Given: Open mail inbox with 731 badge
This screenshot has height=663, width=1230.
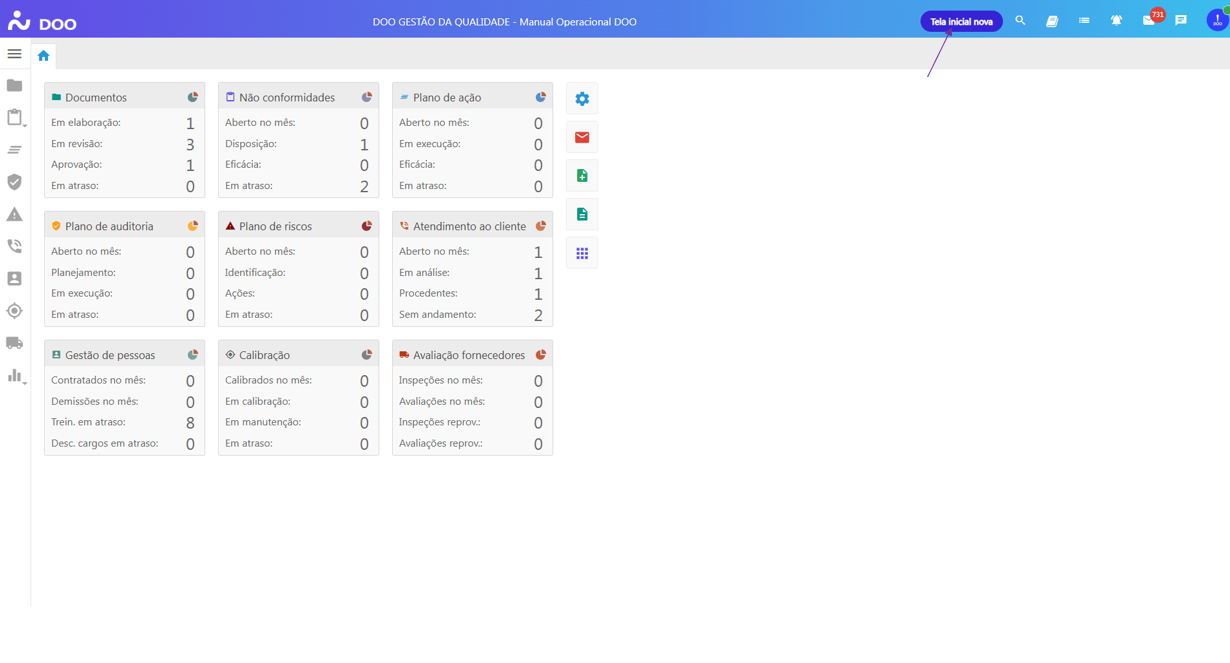Looking at the screenshot, I should pyautogui.click(x=1149, y=20).
